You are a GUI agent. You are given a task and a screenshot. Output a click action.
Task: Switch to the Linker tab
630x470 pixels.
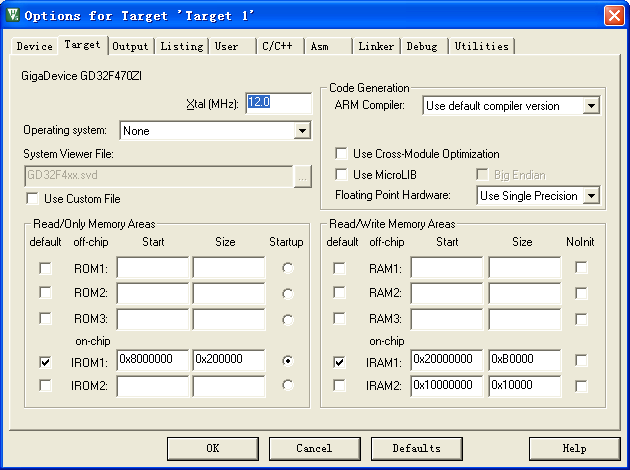point(376,46)
